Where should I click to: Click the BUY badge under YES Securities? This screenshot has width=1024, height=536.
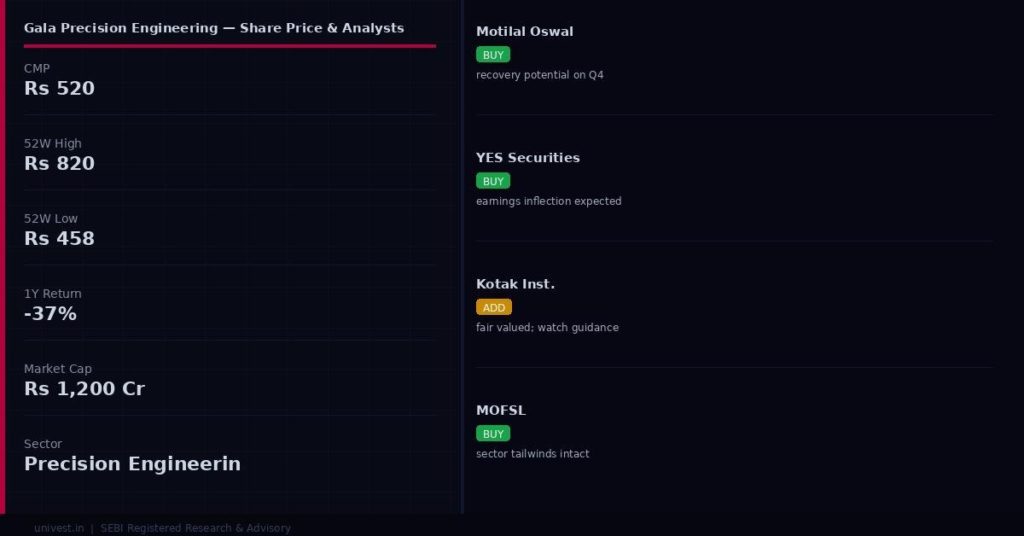493,181
